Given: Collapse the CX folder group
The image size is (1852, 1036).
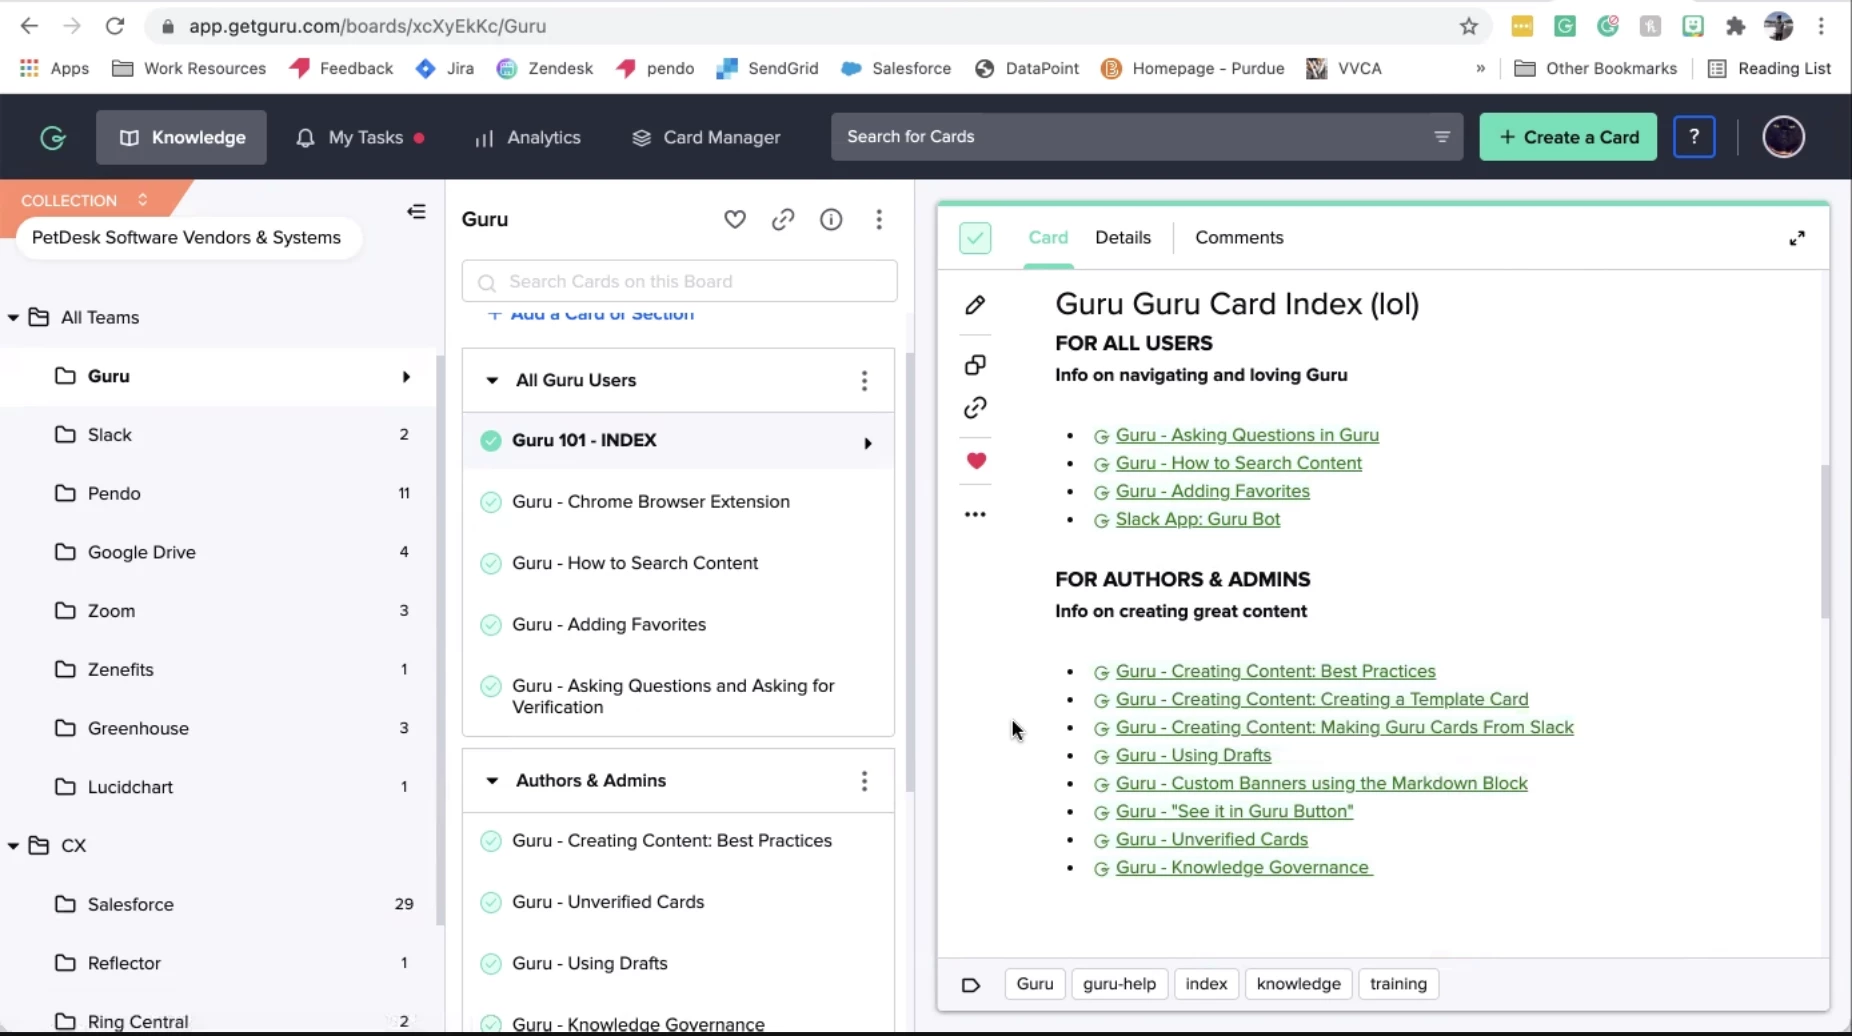Looking at the screenshot, I should [13, 845].
